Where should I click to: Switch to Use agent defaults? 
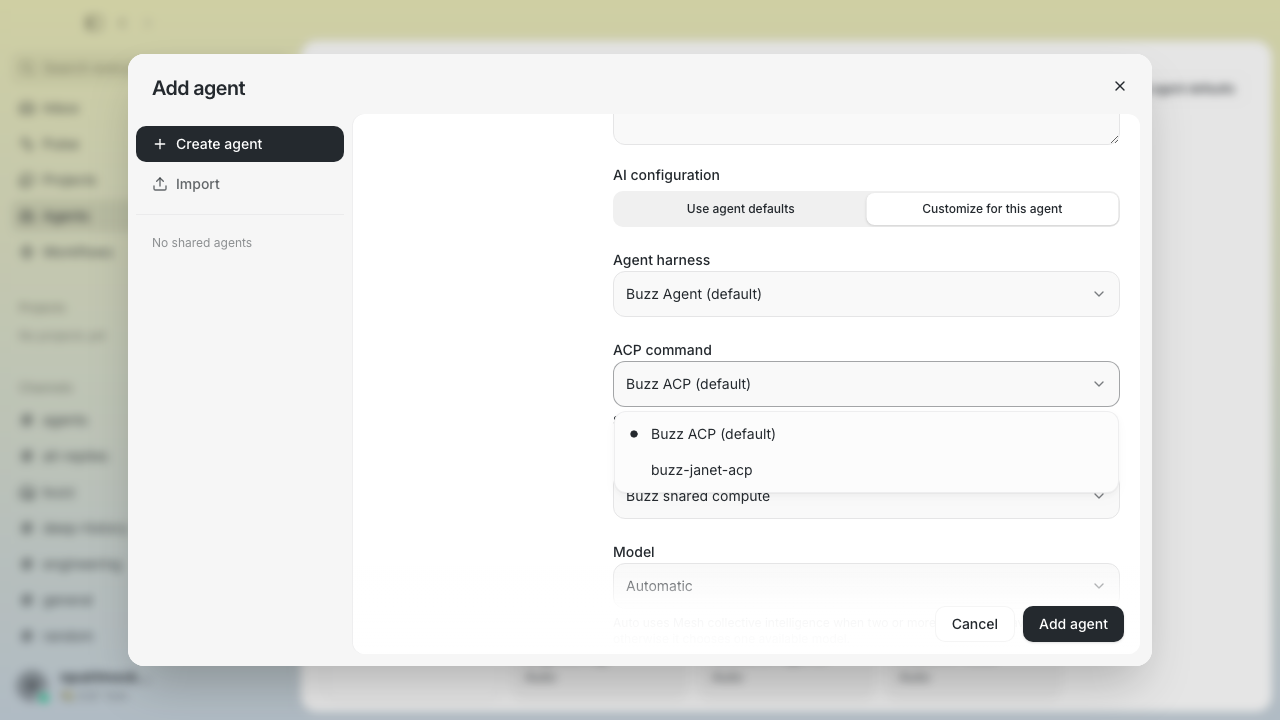pos(740,209)
